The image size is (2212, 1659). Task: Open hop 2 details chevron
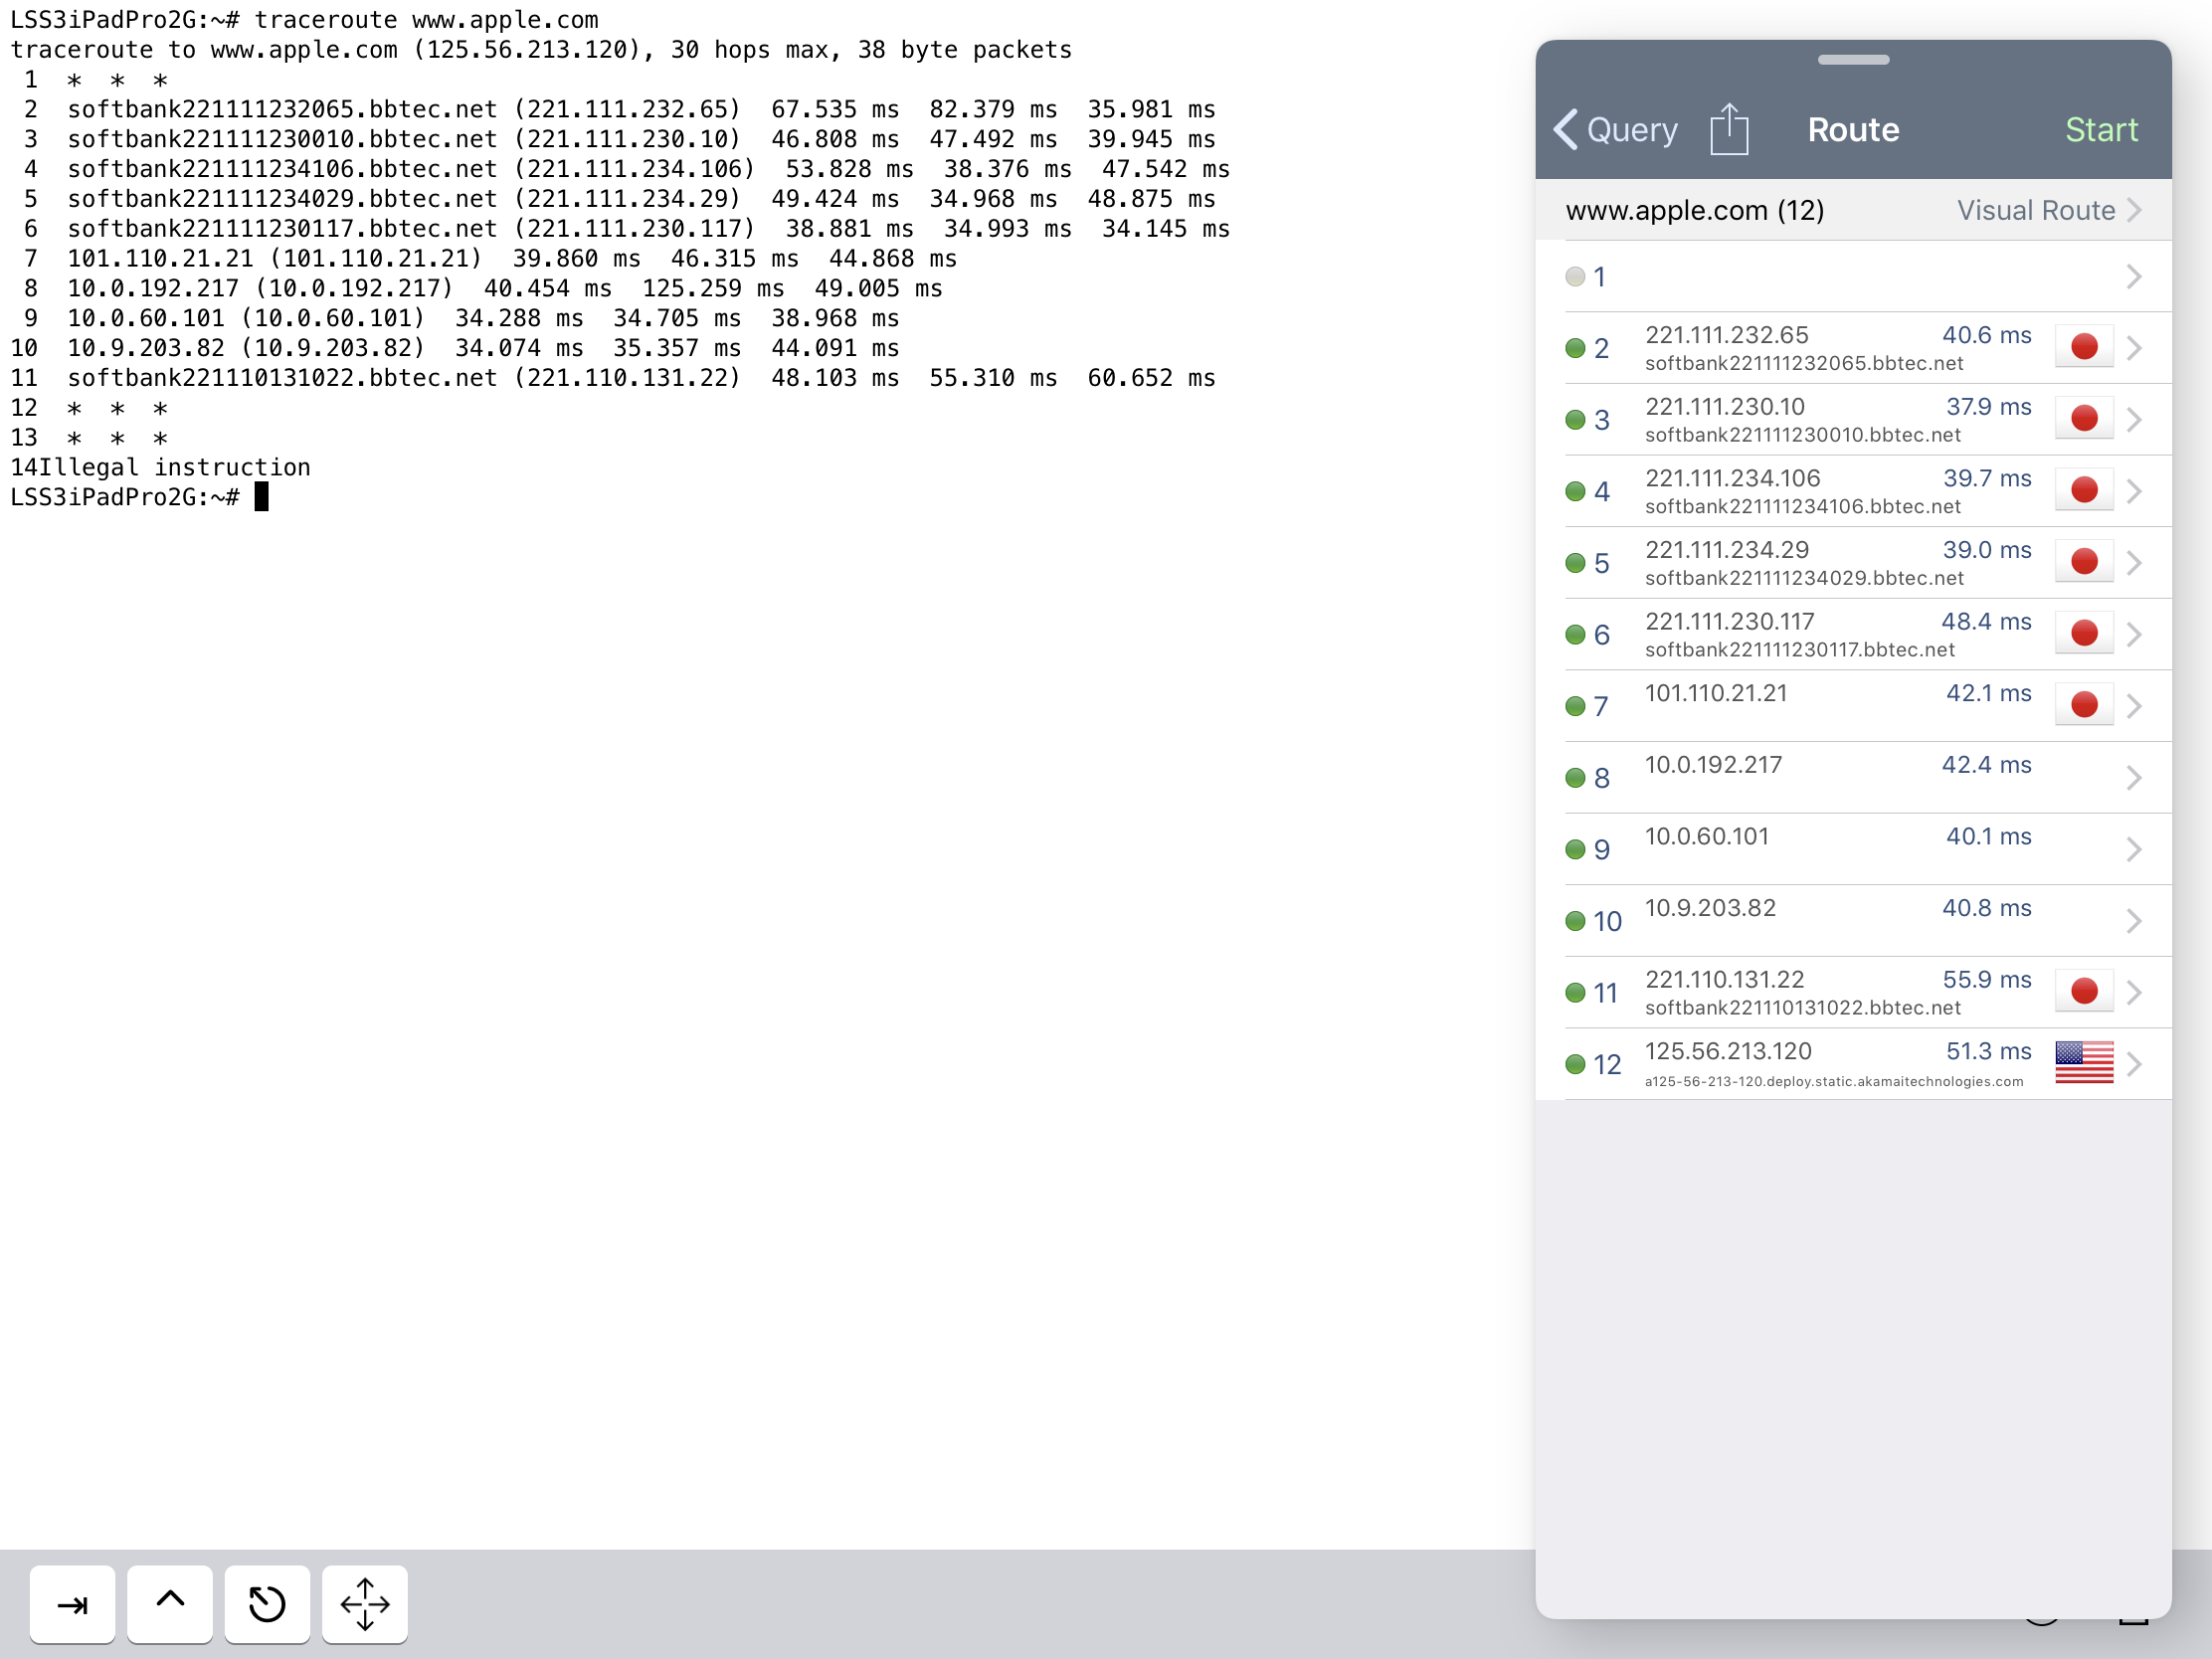tap(2133, 348)
